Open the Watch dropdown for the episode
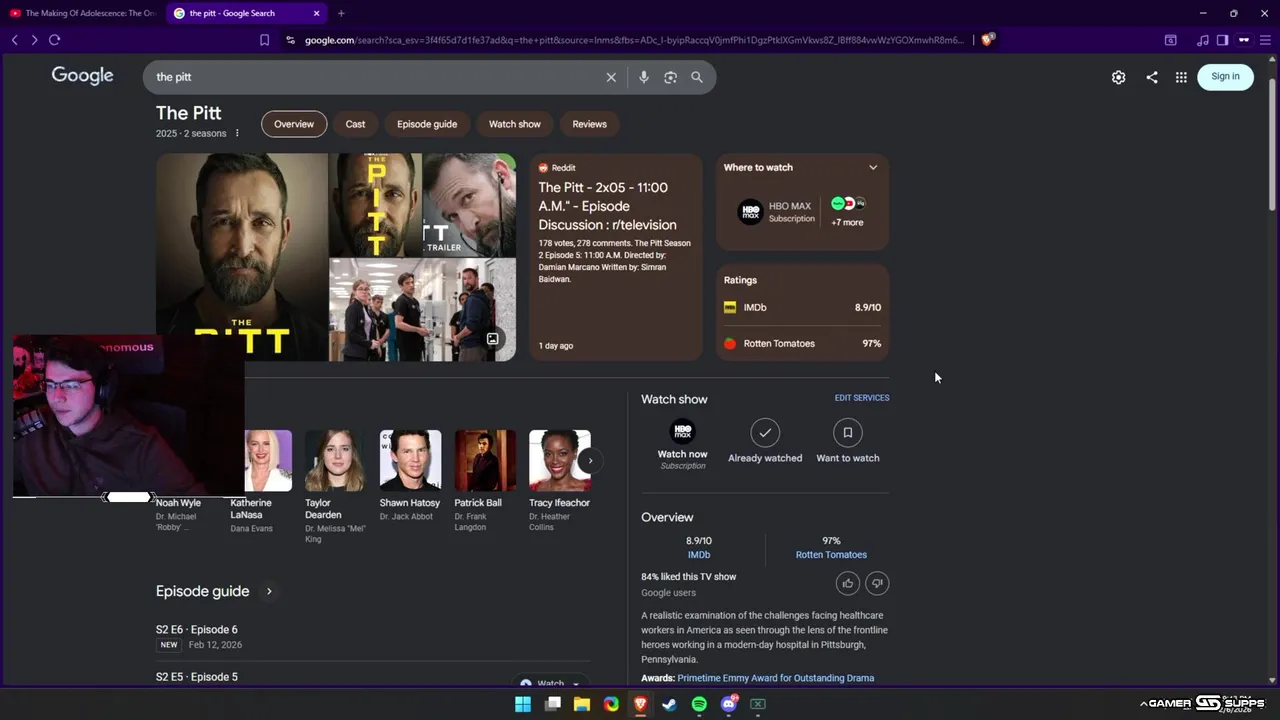Viewport: 1280px width, 720px height. 550,683
